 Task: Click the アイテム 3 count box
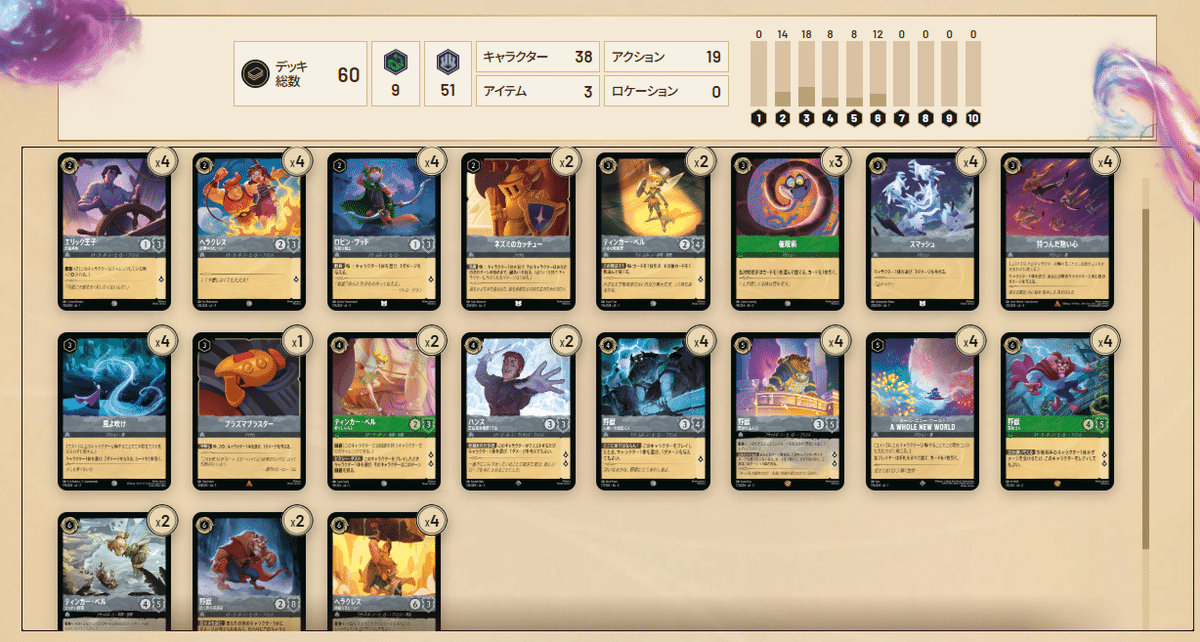click(x=537, y=92)
